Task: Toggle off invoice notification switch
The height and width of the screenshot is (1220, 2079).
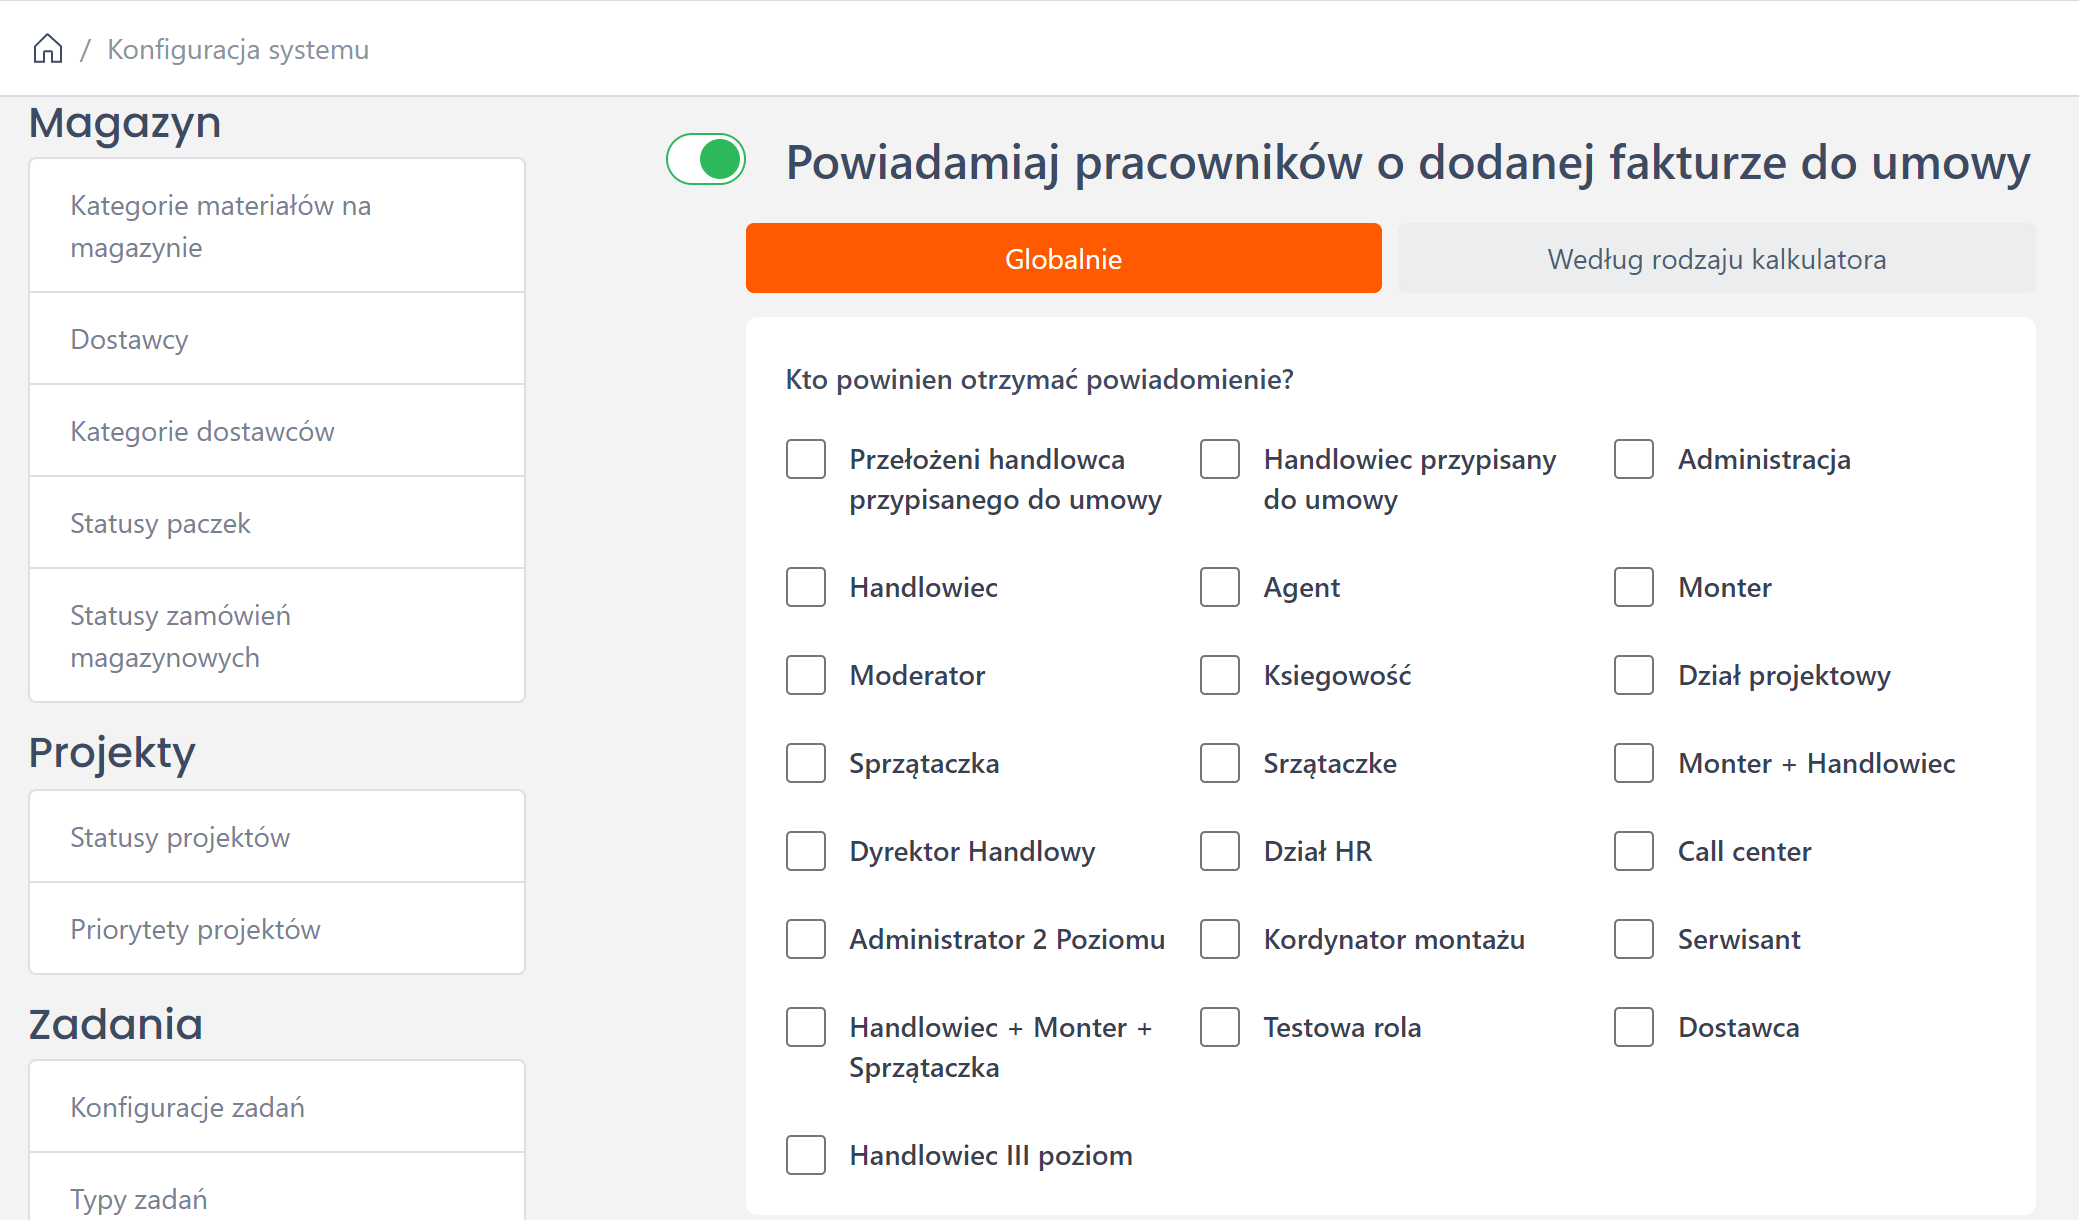Action: tap(706, 160)
